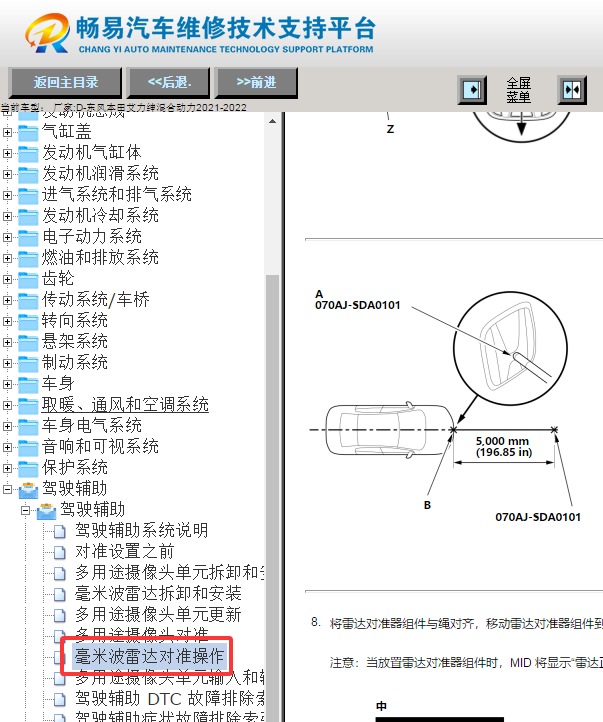Click the 制动系统 folder icon
Screen dimensions: 603x722
tap(28, 364)
